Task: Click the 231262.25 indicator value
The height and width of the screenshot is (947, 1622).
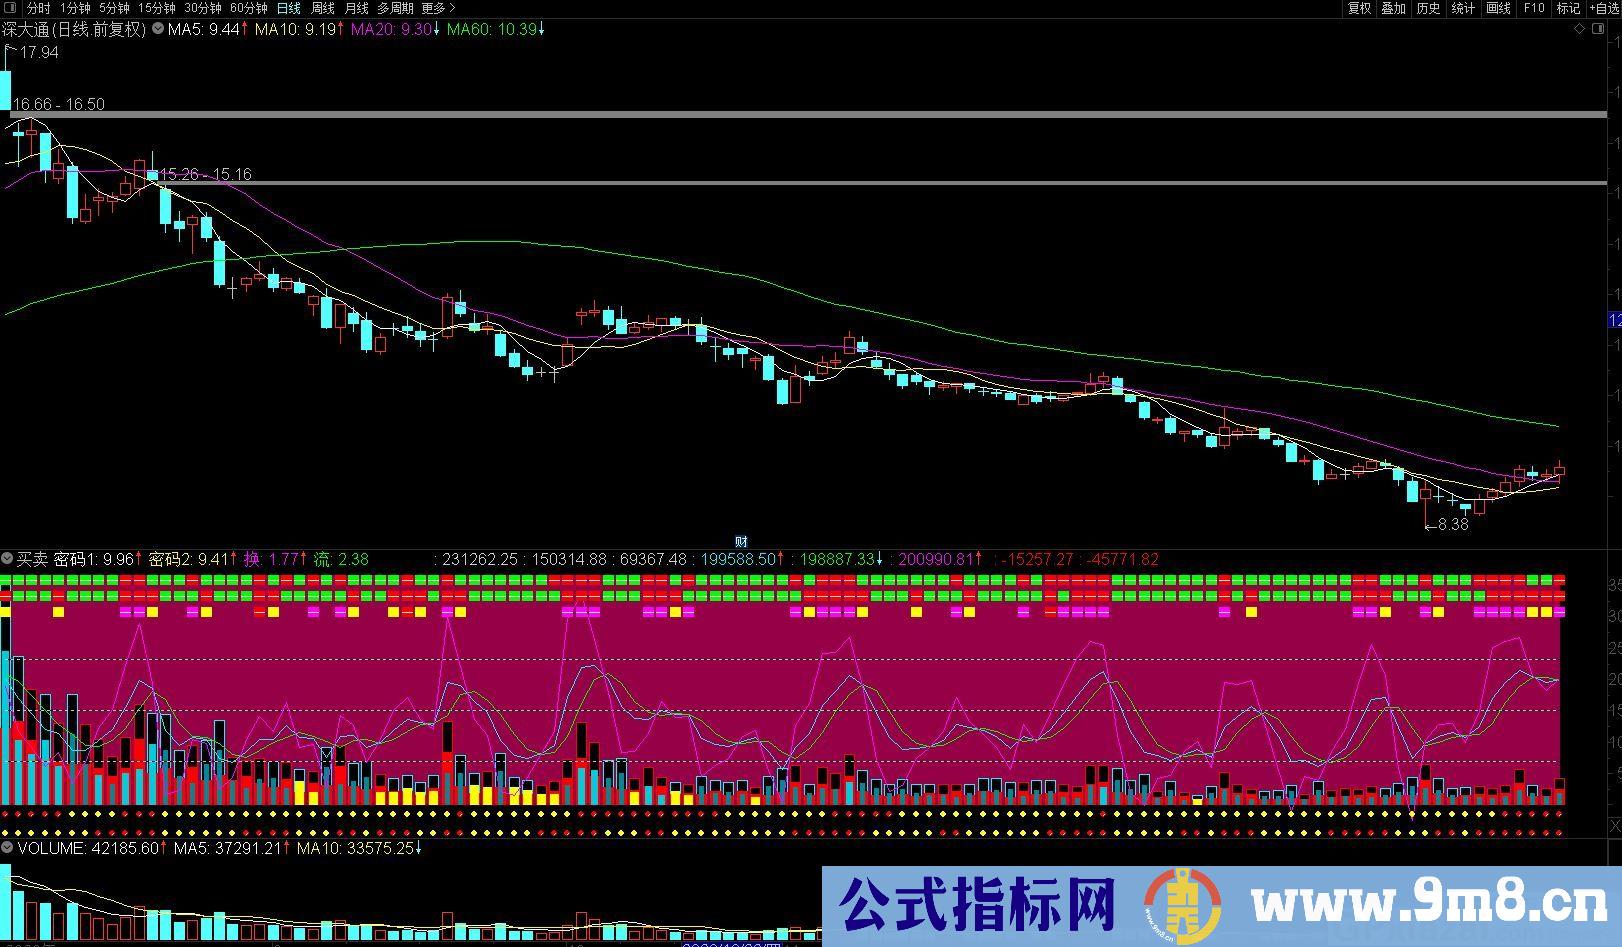Action: pyautogui.click(x=480, y=559)
